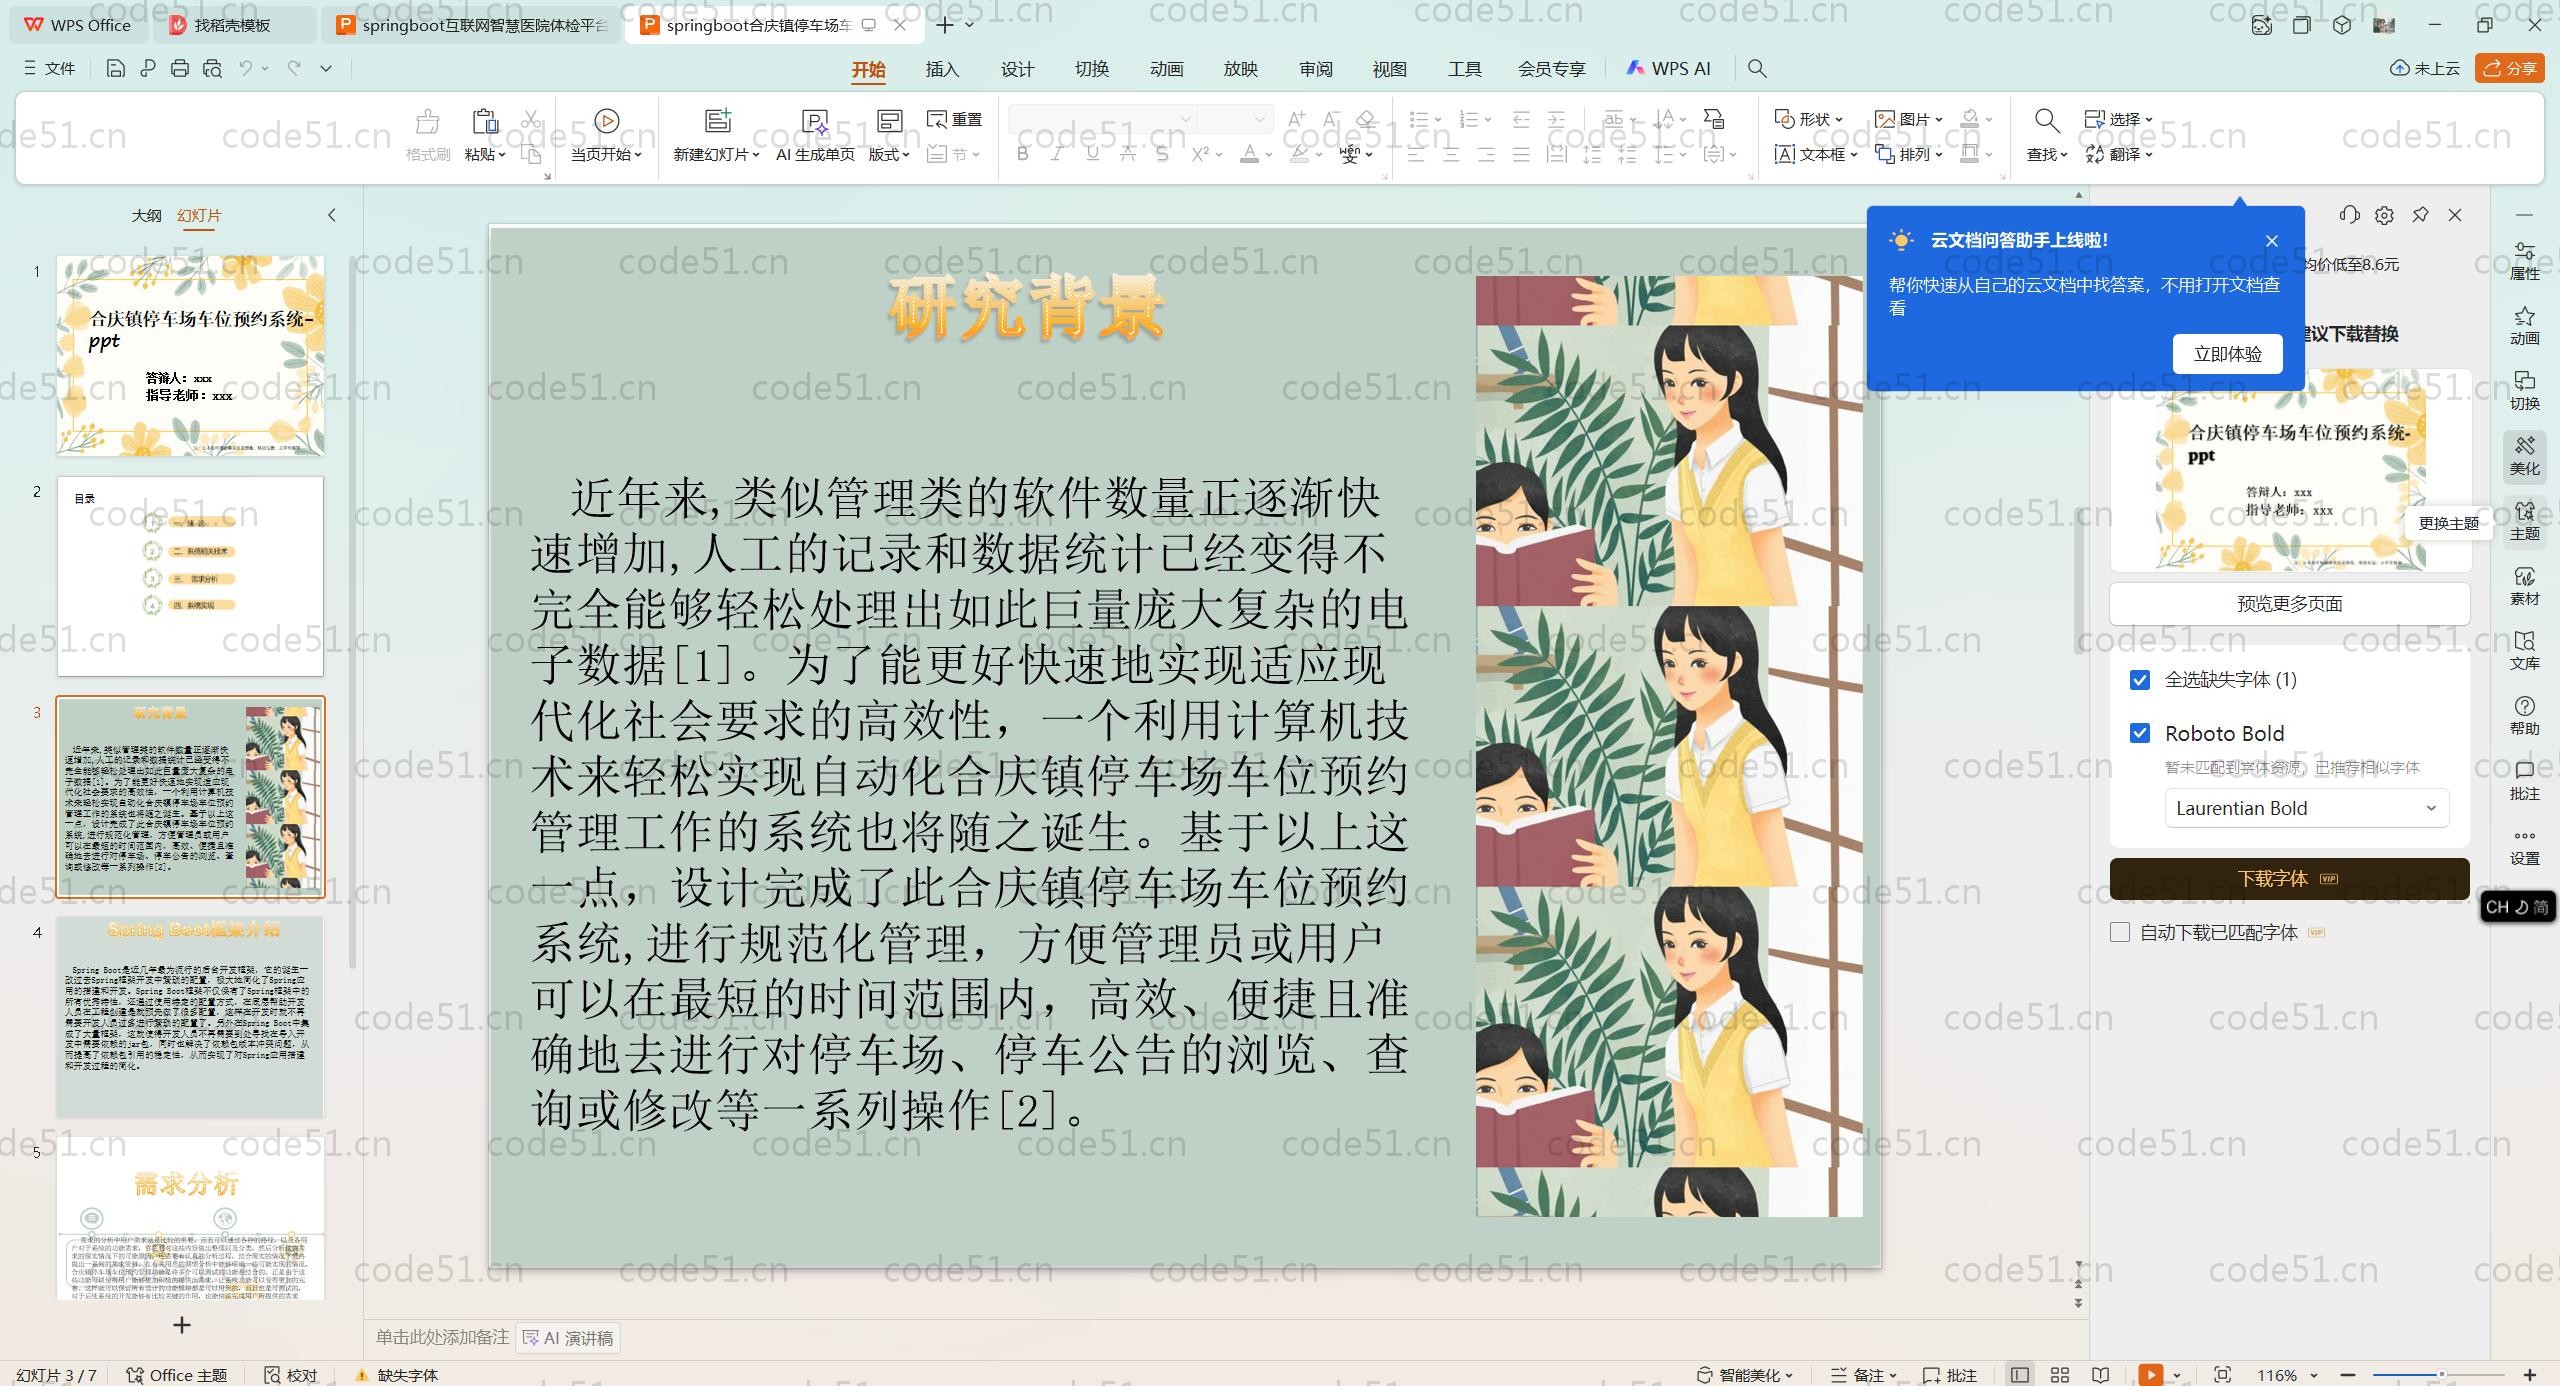The image size is (2560, 1386).
Task: Enable 自动下载已匹配字体 checkbox
Action: coord(2120,932)
